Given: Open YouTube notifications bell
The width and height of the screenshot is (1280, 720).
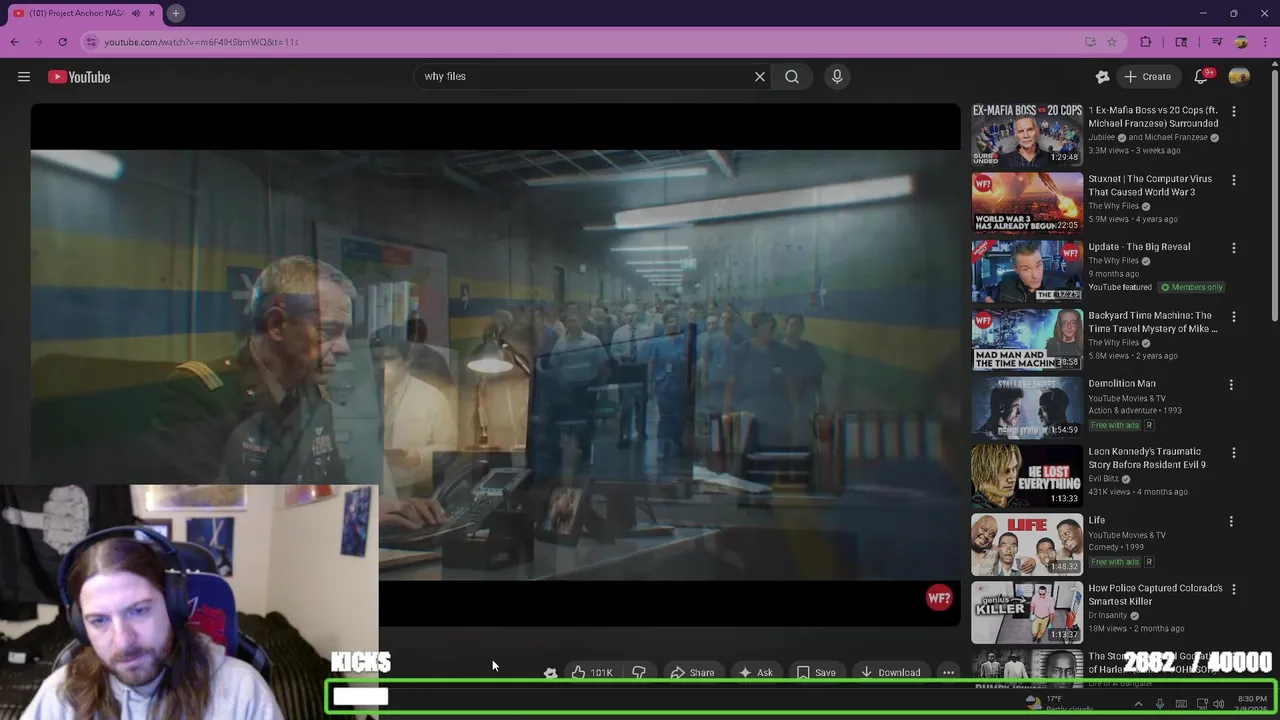Looking at the screenshot, I should point(1203,77).
